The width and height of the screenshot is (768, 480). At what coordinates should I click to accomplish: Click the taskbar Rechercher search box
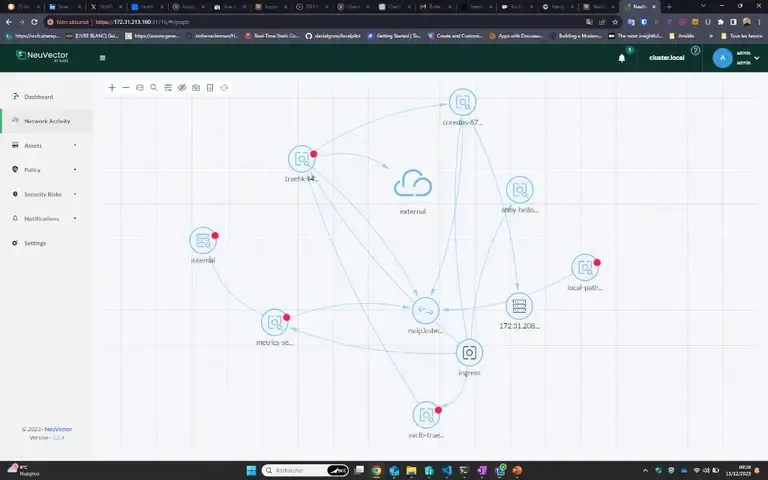tap(306, 471)
